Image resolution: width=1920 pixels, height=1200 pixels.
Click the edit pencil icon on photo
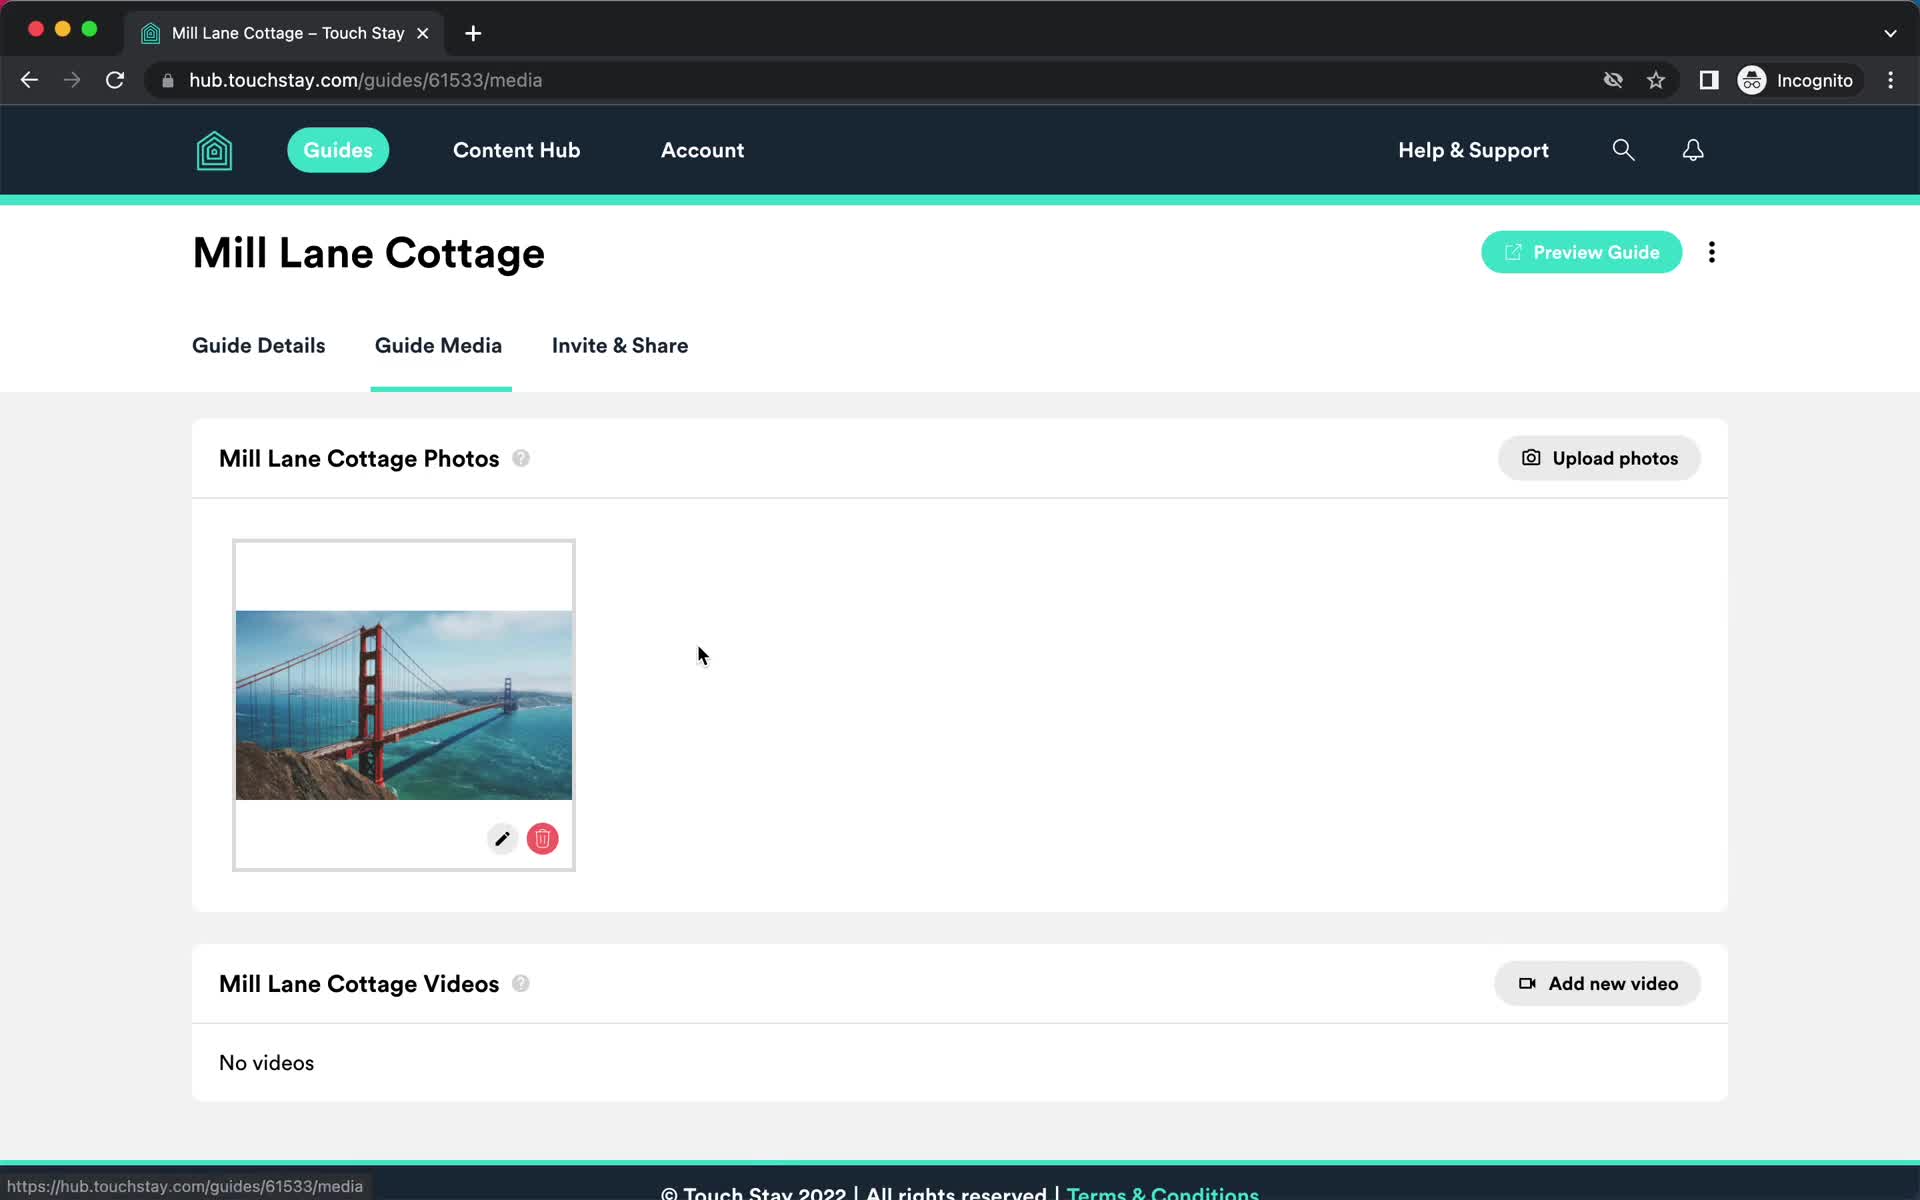tap(500, 839)
